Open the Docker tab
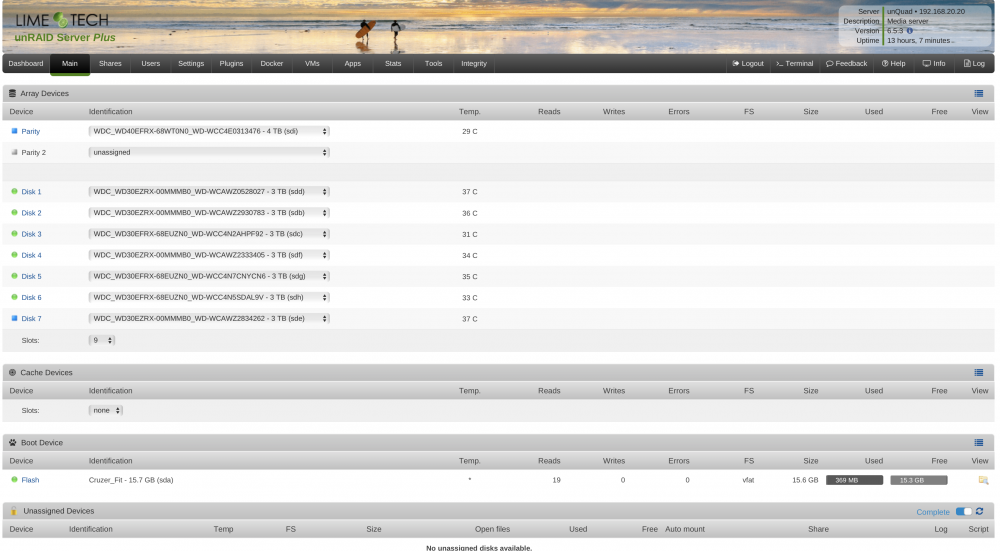1000x551 pixels. point(272,64)
